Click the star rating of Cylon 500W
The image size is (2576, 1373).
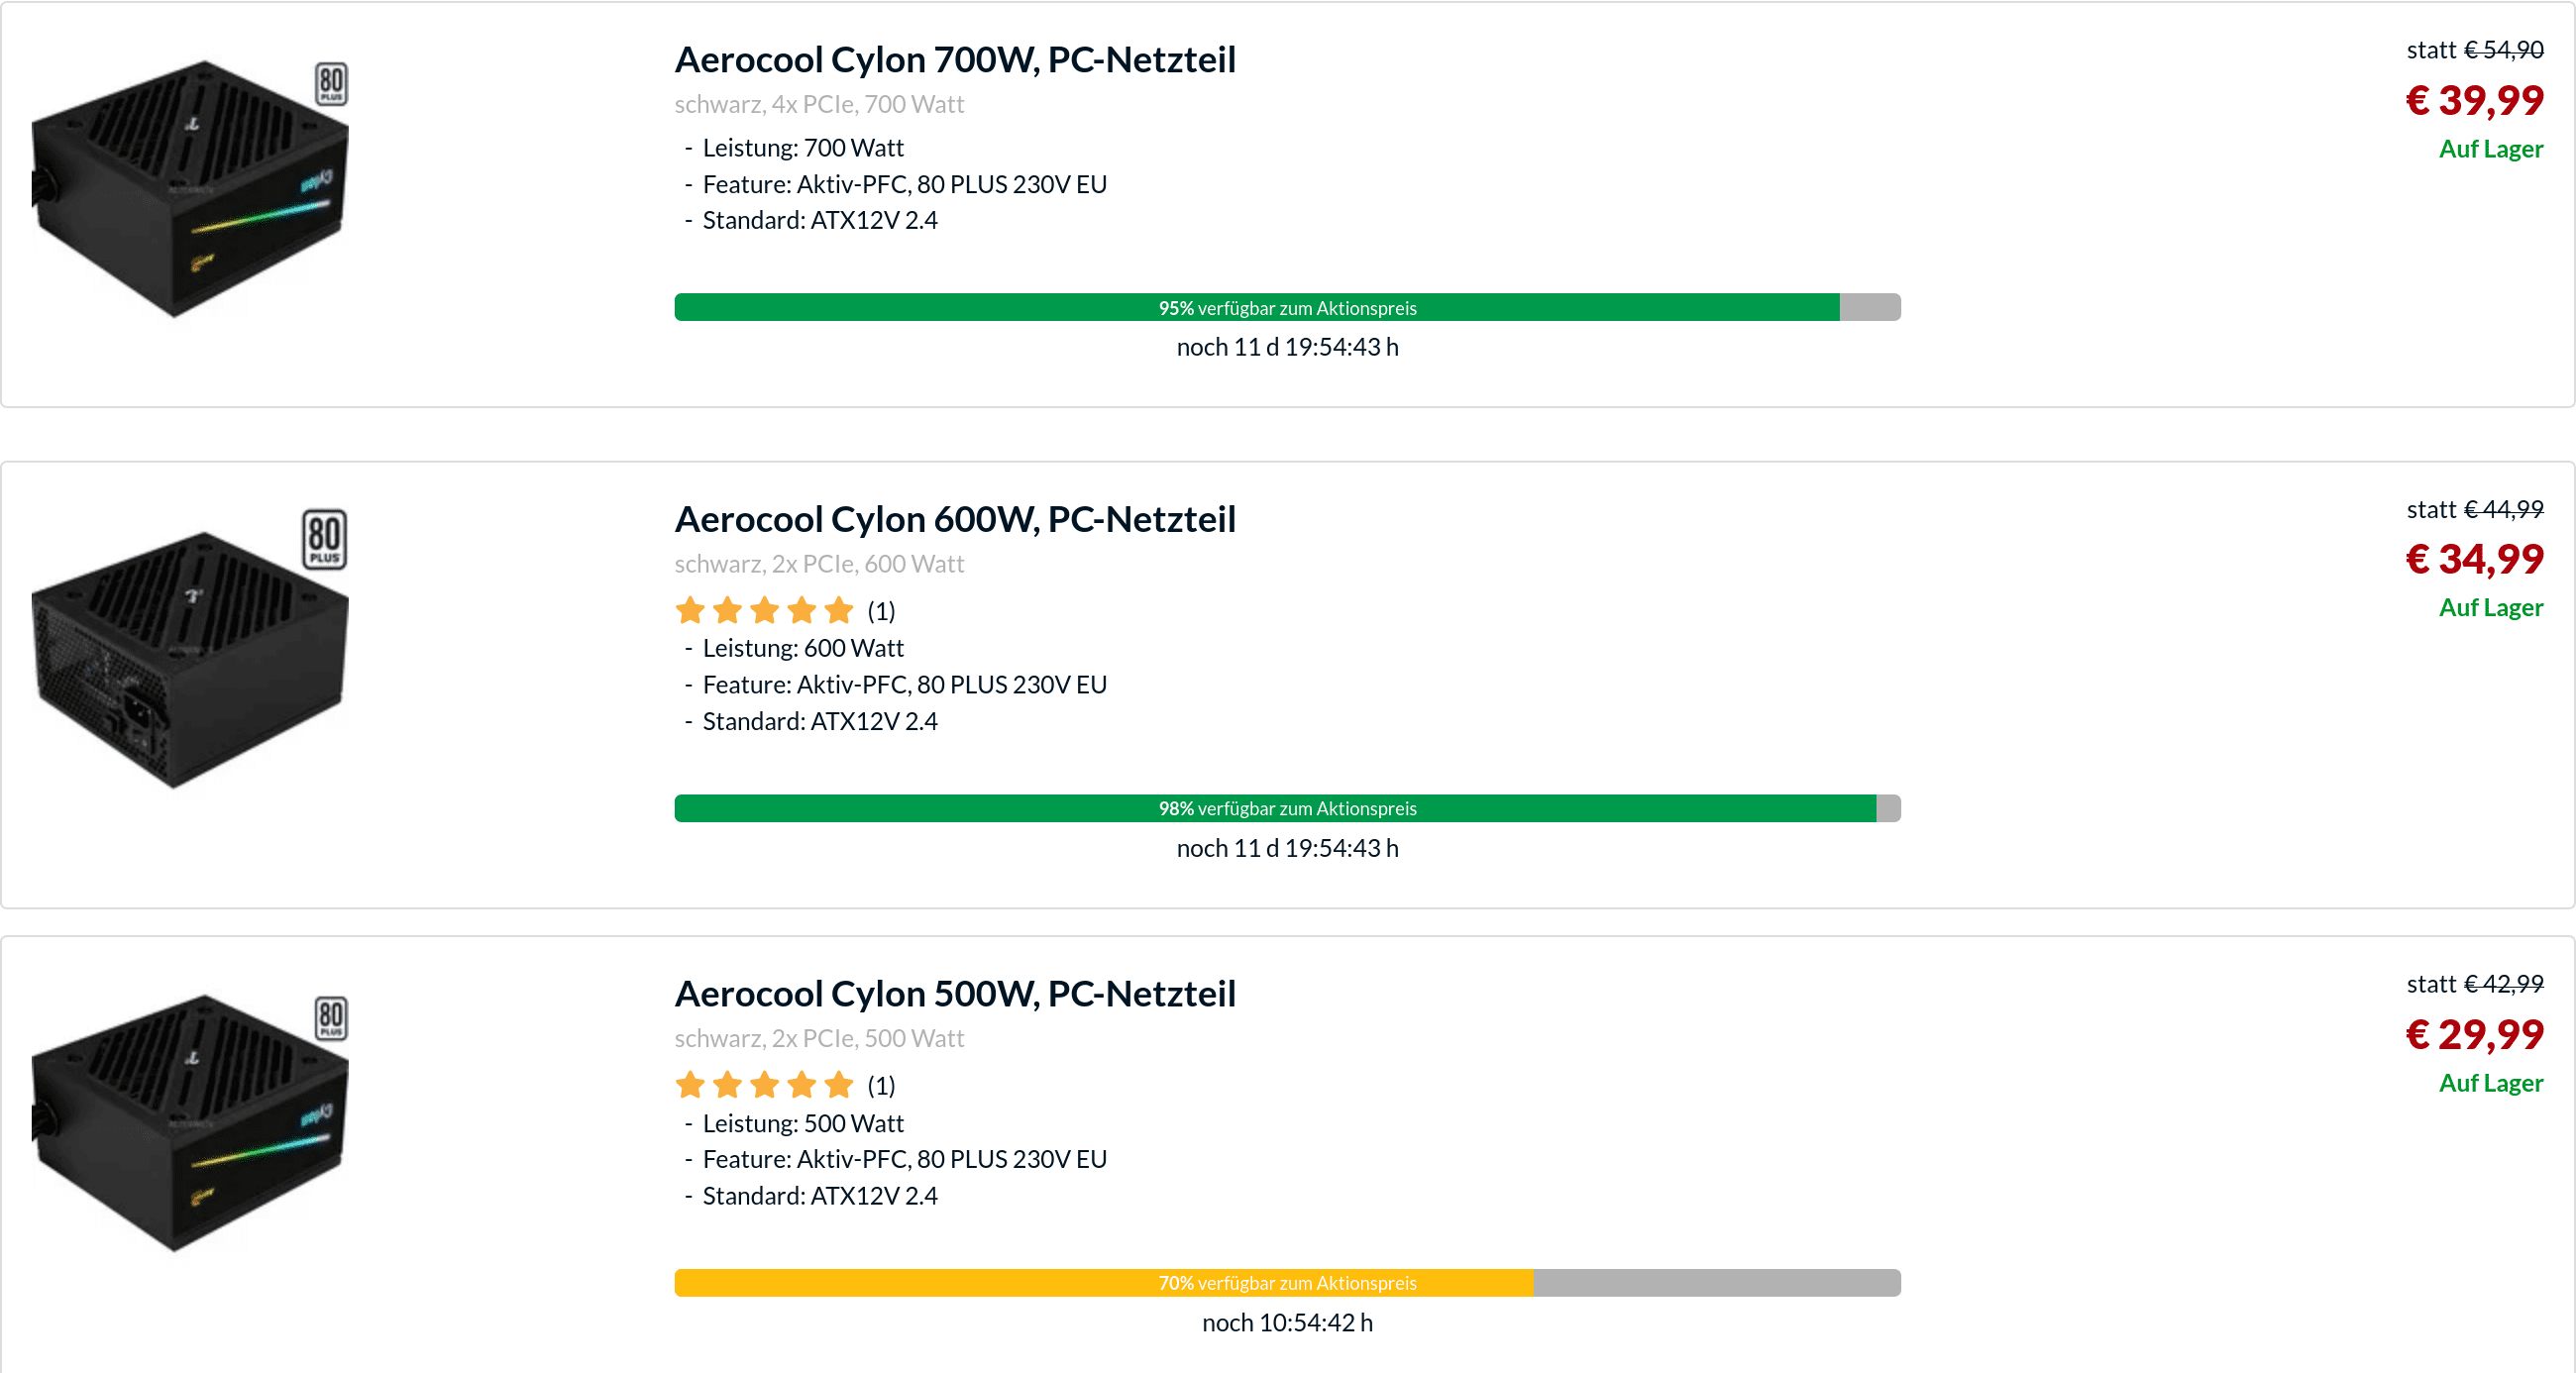pos(764,1085)
